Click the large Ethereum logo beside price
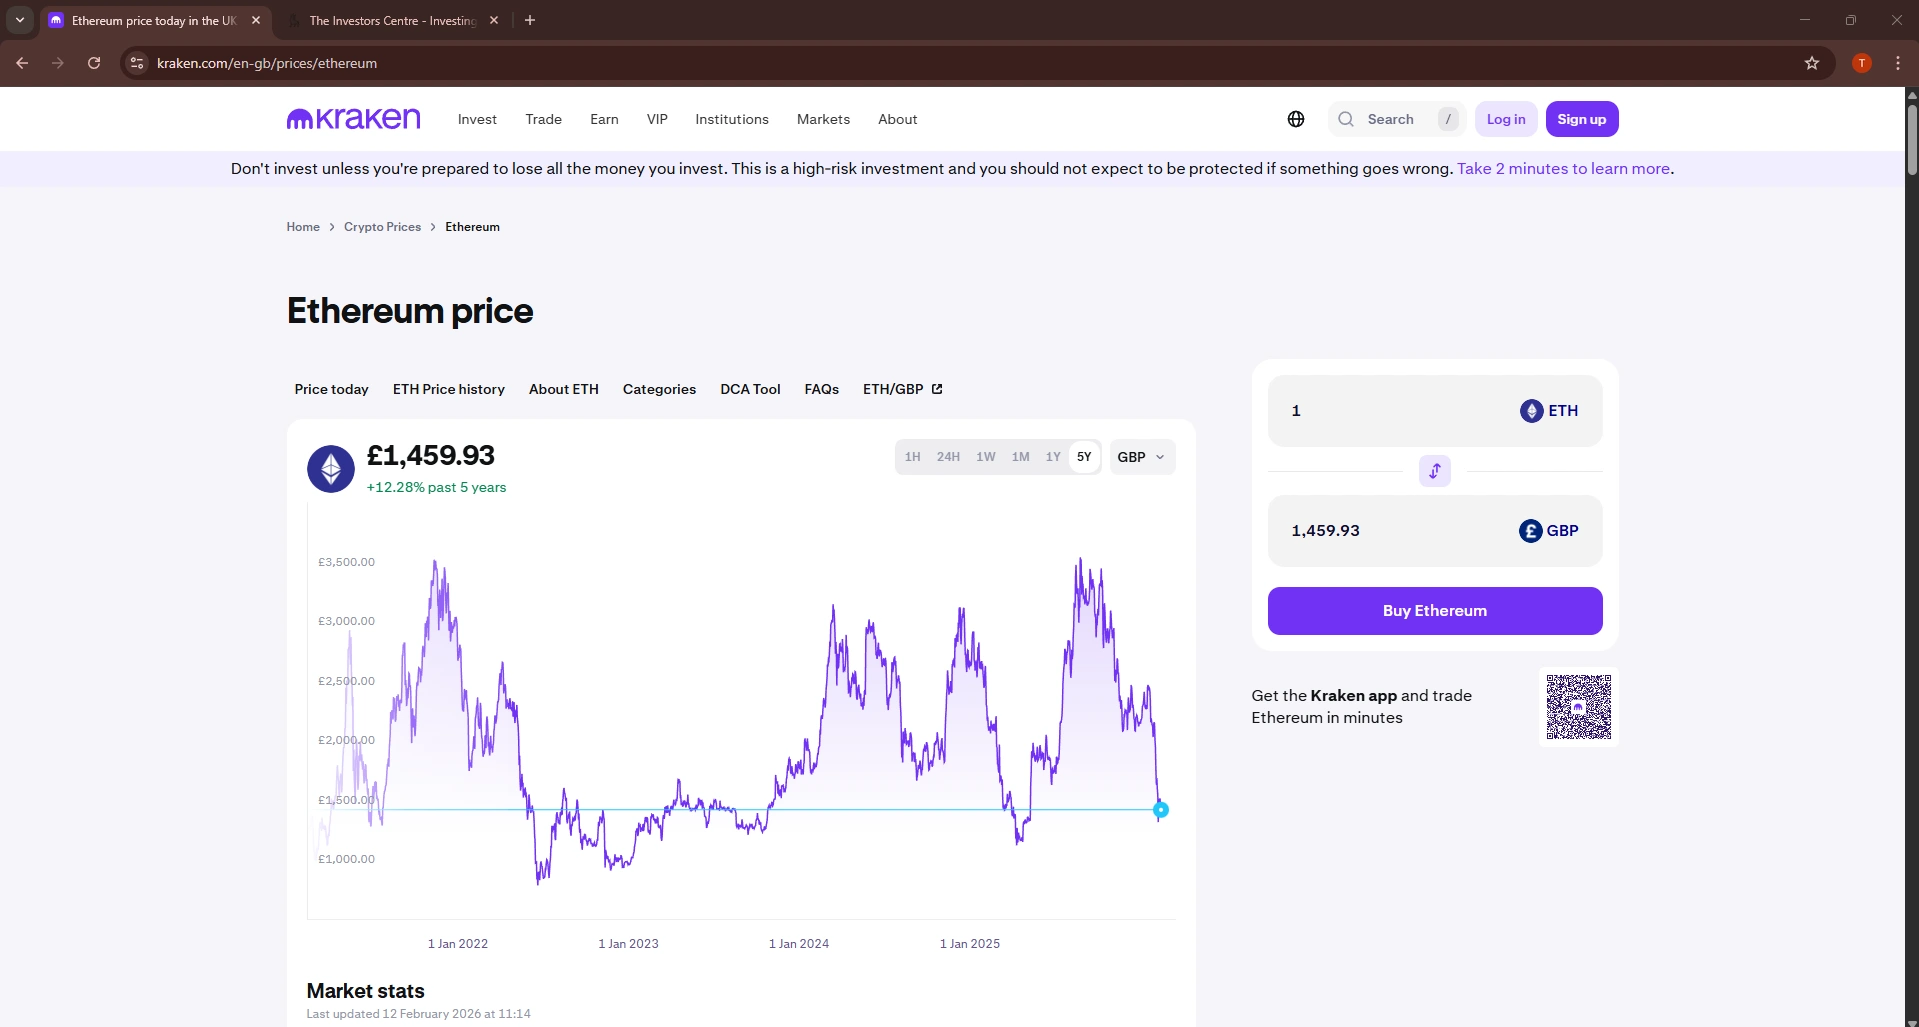This screenshot has height=1027, width=1919. [x=331, y=469]
